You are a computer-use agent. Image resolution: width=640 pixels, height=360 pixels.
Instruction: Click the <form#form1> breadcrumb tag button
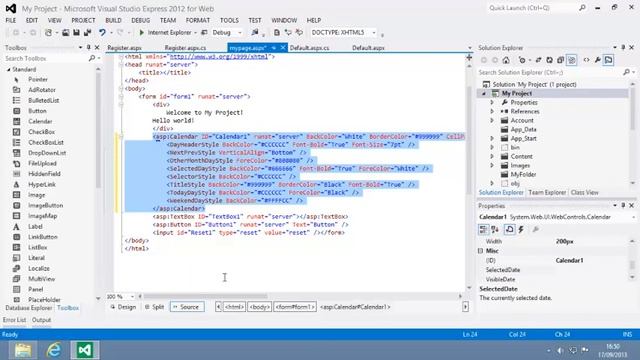tap(295, 307)
